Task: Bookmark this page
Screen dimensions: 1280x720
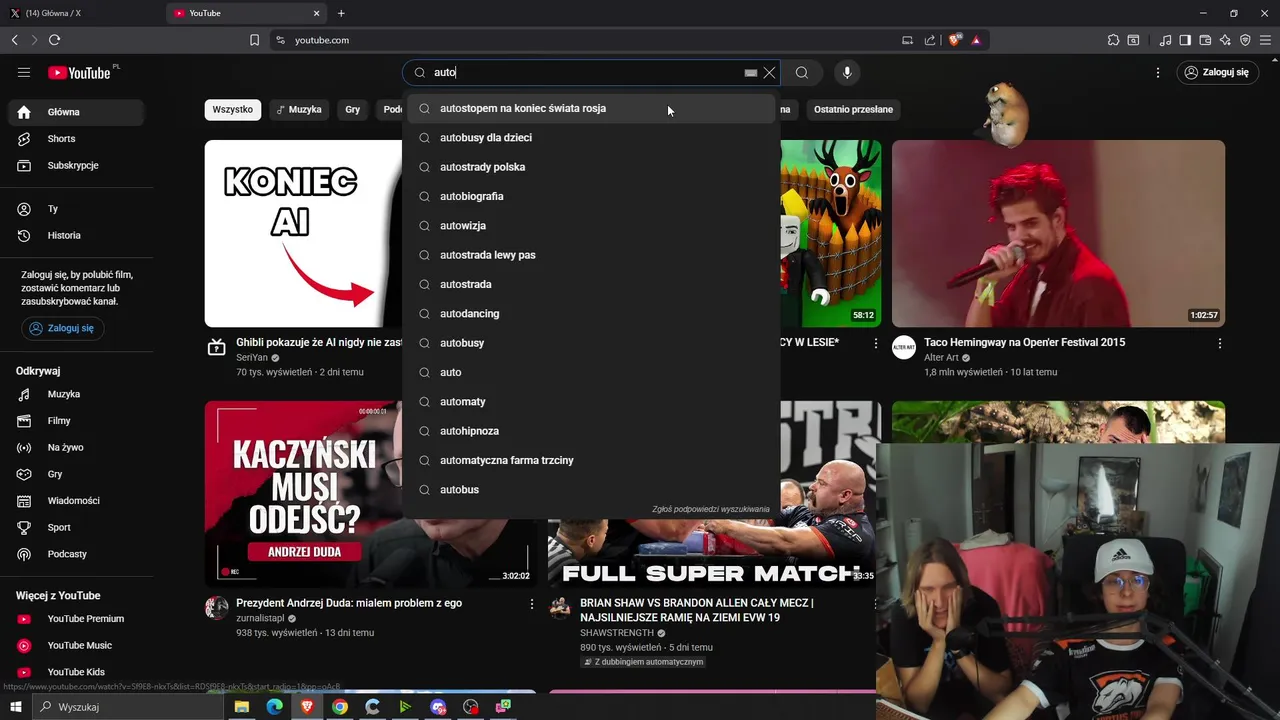Action: pyautogui.click(x=254, y=40)
